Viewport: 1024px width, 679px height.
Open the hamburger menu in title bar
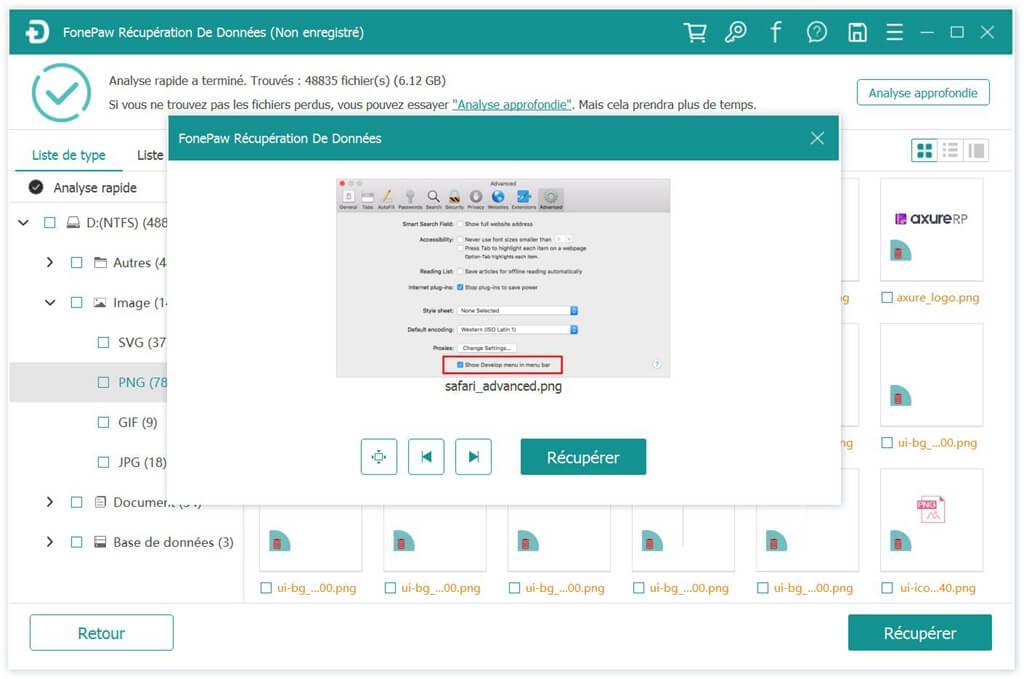tap(895, 32)
